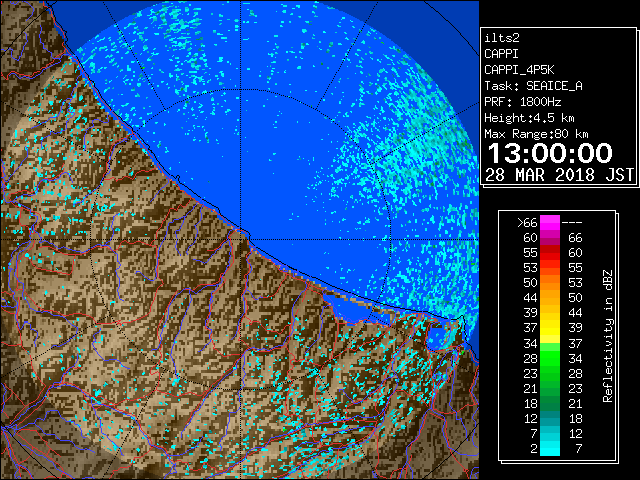640x480 pixels.
Task: Select the "2" label at legend bottom
Action: pos(534,449)
